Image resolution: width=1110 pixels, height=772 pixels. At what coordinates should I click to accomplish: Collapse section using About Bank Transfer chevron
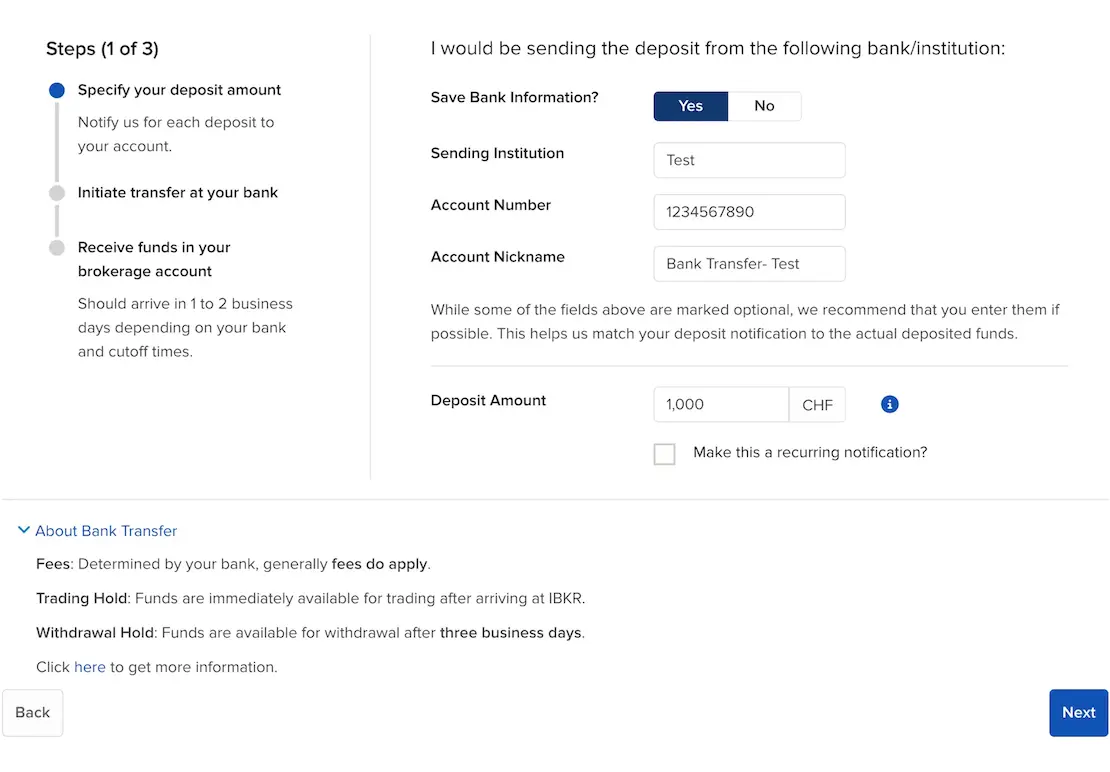tap(24, 531)
